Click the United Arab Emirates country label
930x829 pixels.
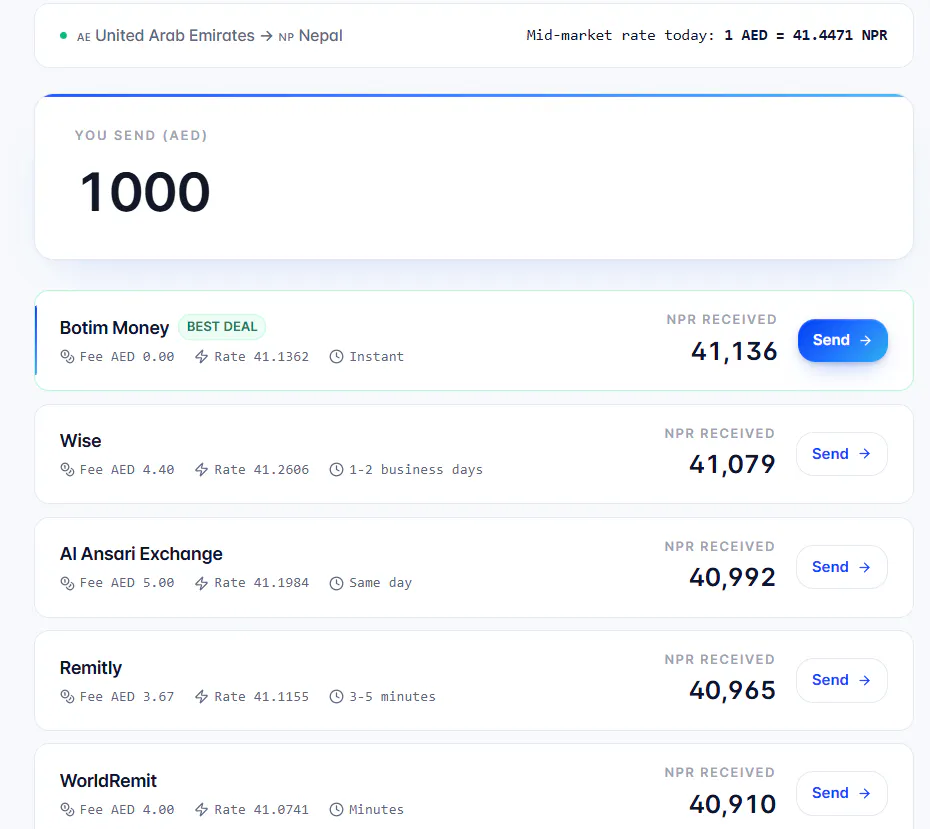tap(175, 36)
